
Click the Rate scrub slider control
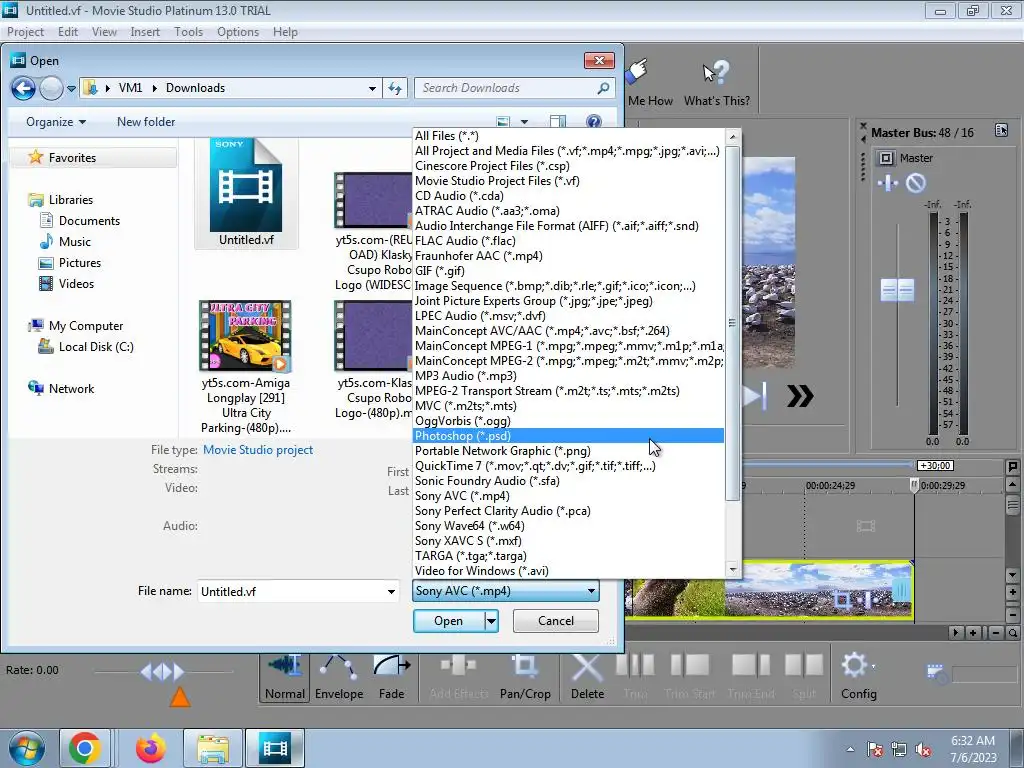tap(163, 671)
